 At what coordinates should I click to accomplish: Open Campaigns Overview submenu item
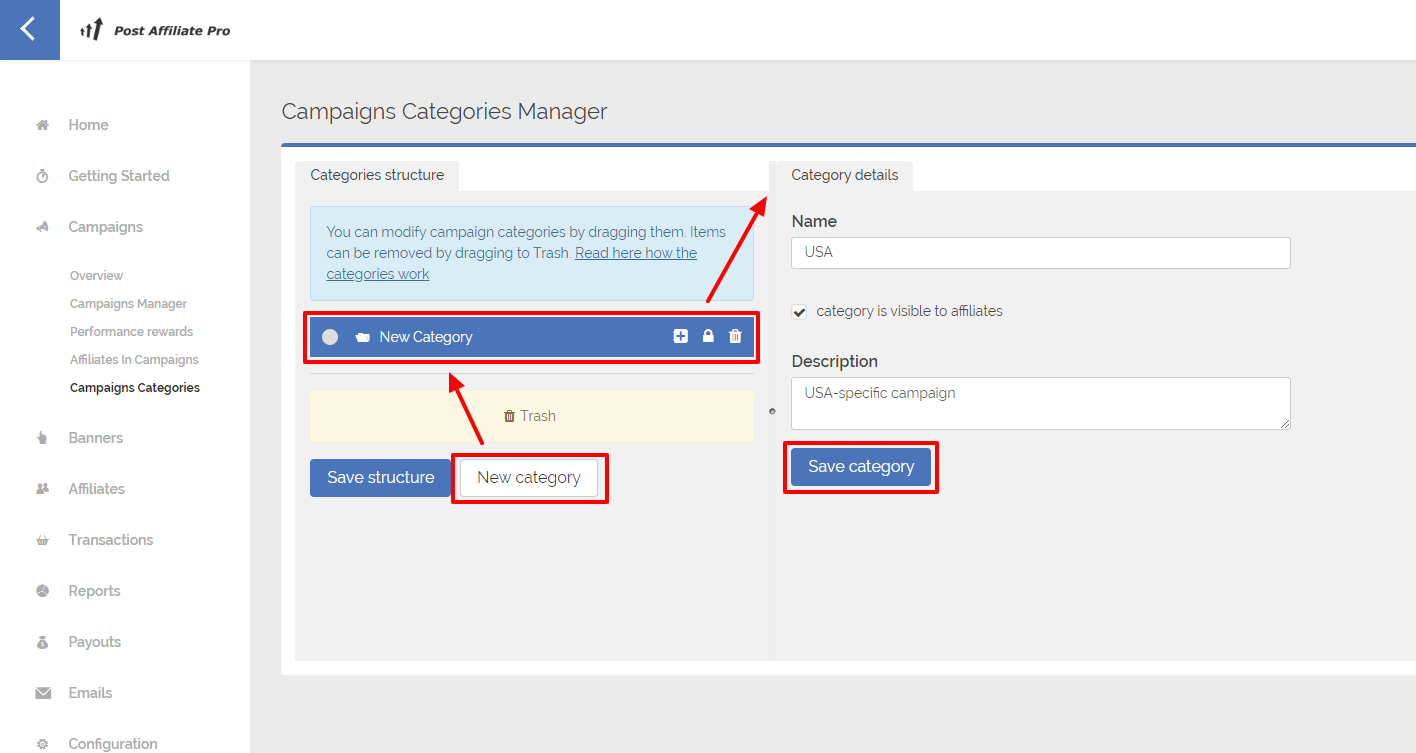97,276
